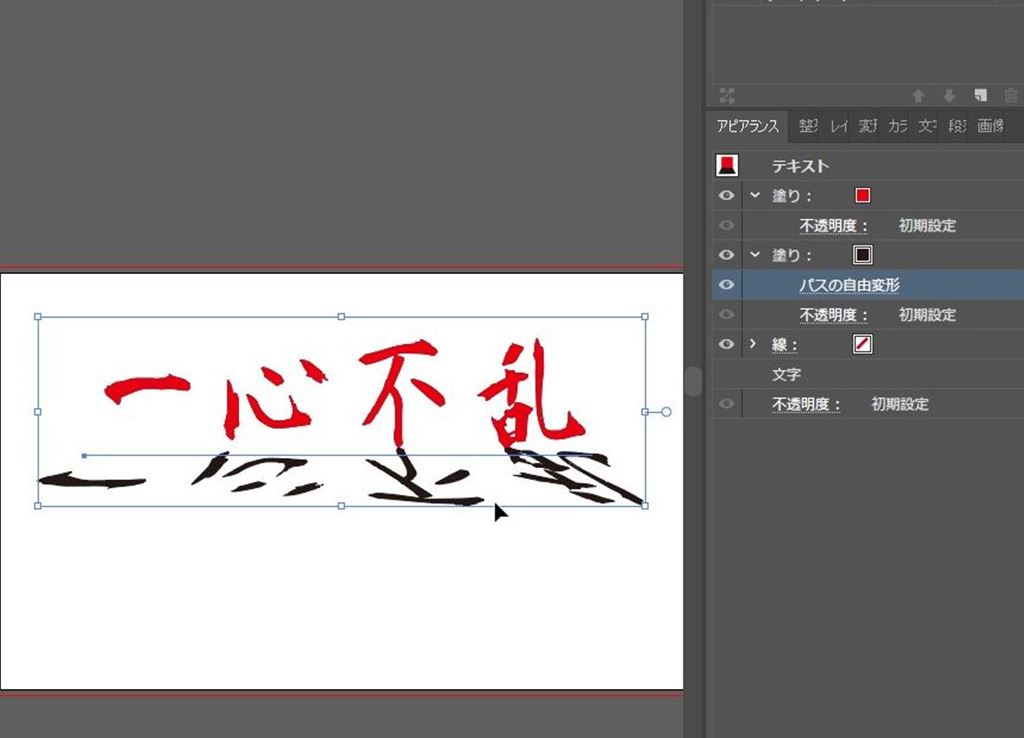
Task: Toggle visibility of the 線 stroke
Action: coord(727,344)
